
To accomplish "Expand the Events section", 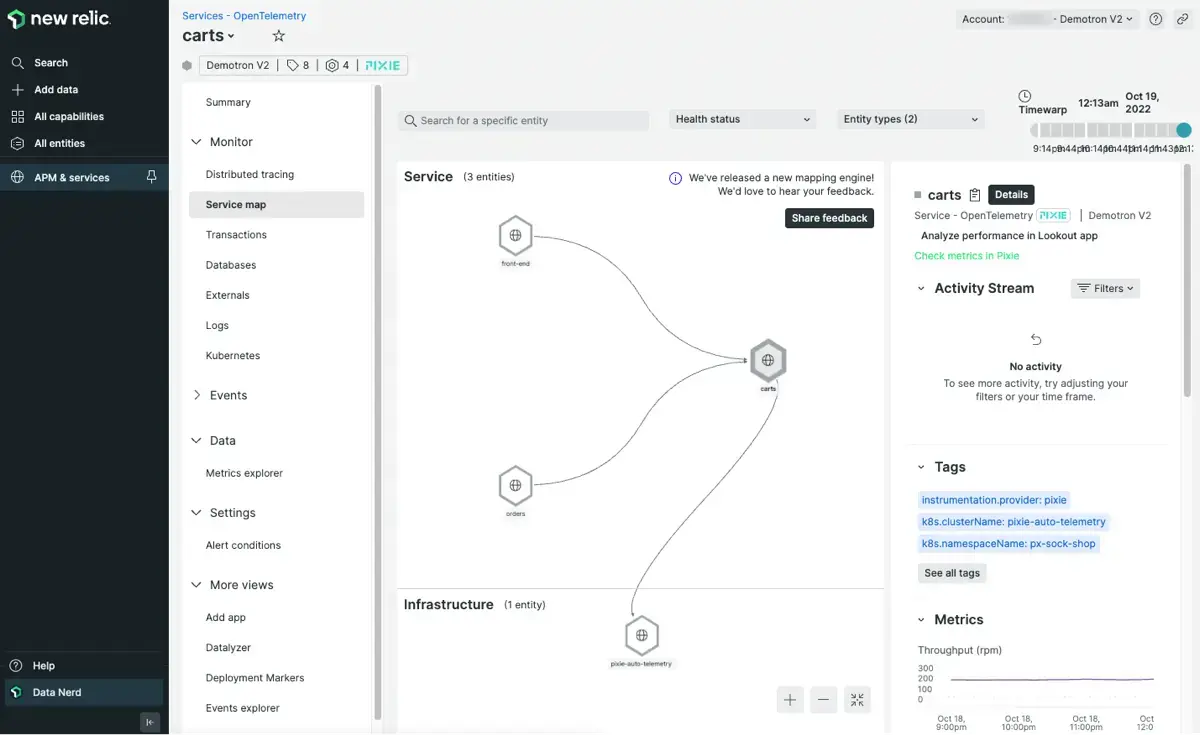I will pyautogui.click(x=197, y=395).
